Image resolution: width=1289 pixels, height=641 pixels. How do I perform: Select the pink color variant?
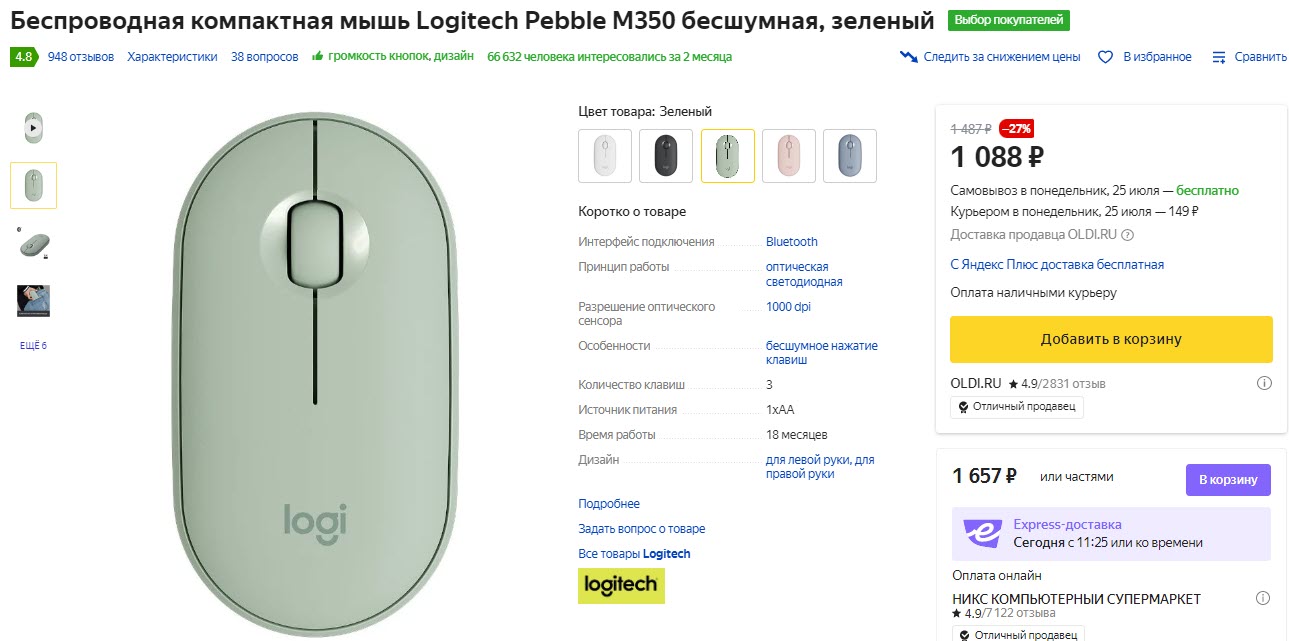789,156
